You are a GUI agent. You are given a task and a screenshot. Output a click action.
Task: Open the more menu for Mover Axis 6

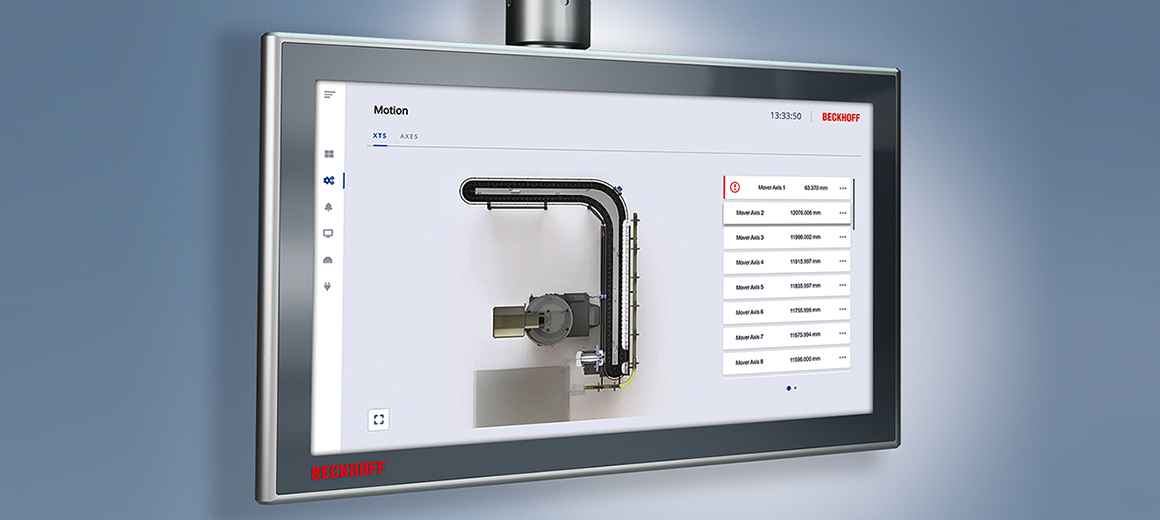tap(843, 312)
